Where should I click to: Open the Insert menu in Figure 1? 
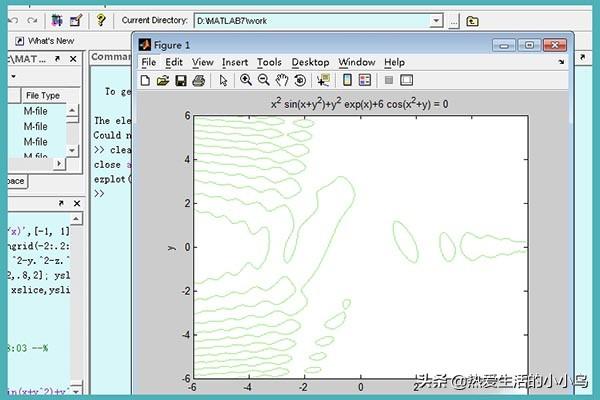pyautogui.click(x=235, y=62)
